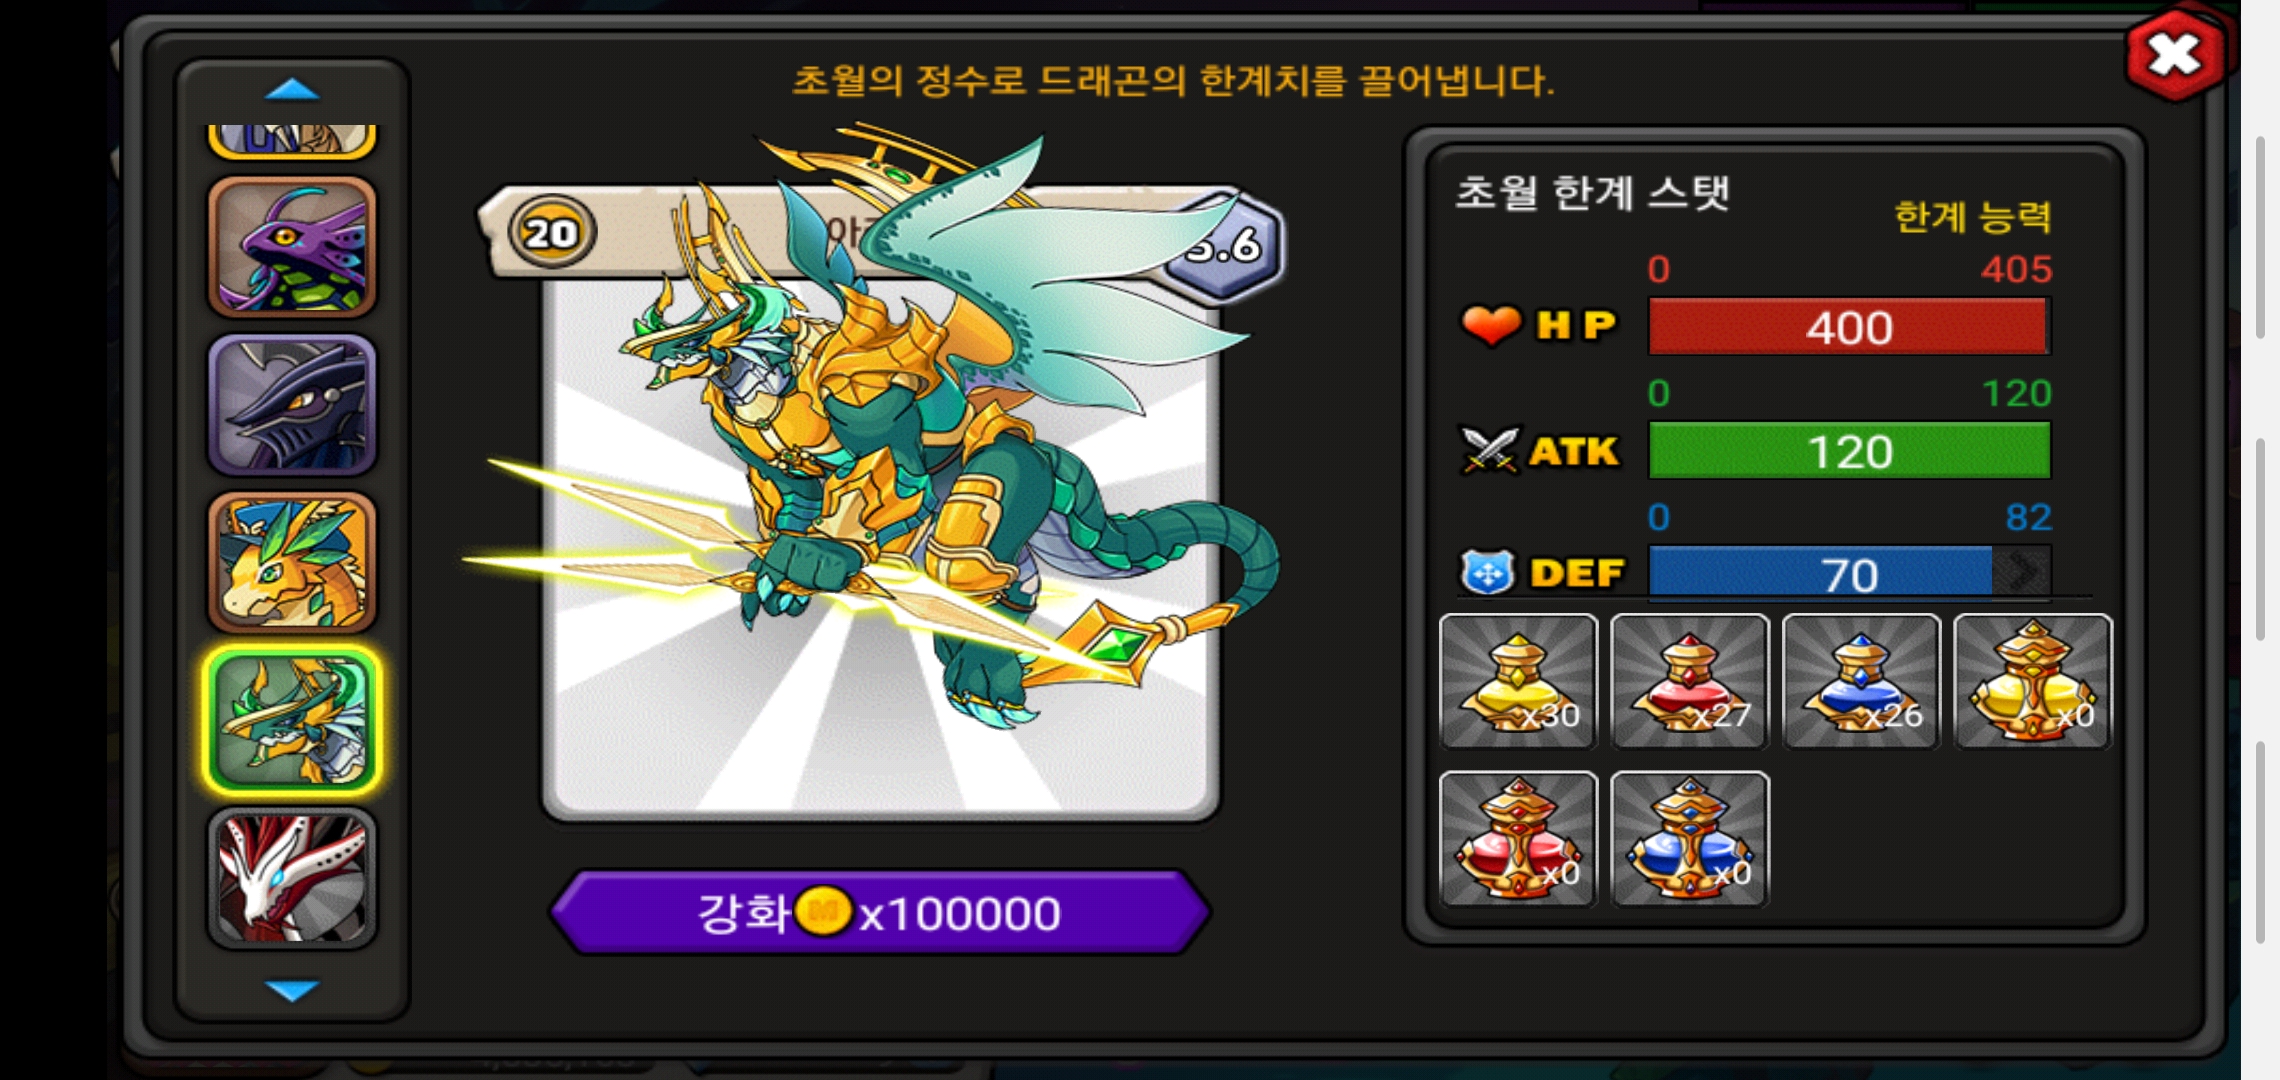
Task: Select the dark armored dragon portrait
Action: (x=292, y=404)
